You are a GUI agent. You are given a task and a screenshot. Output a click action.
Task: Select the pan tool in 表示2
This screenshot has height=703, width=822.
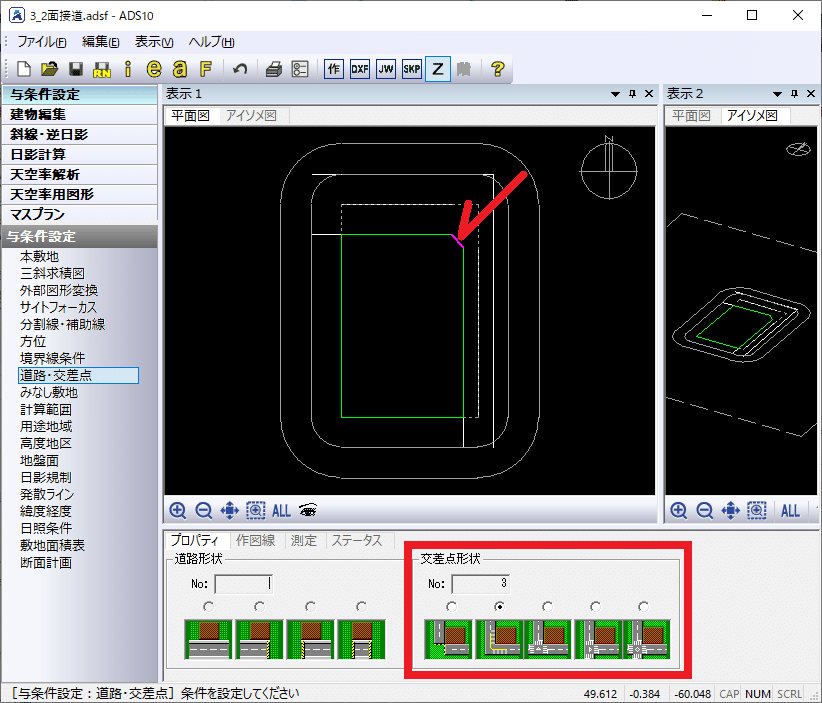point(731,510)
